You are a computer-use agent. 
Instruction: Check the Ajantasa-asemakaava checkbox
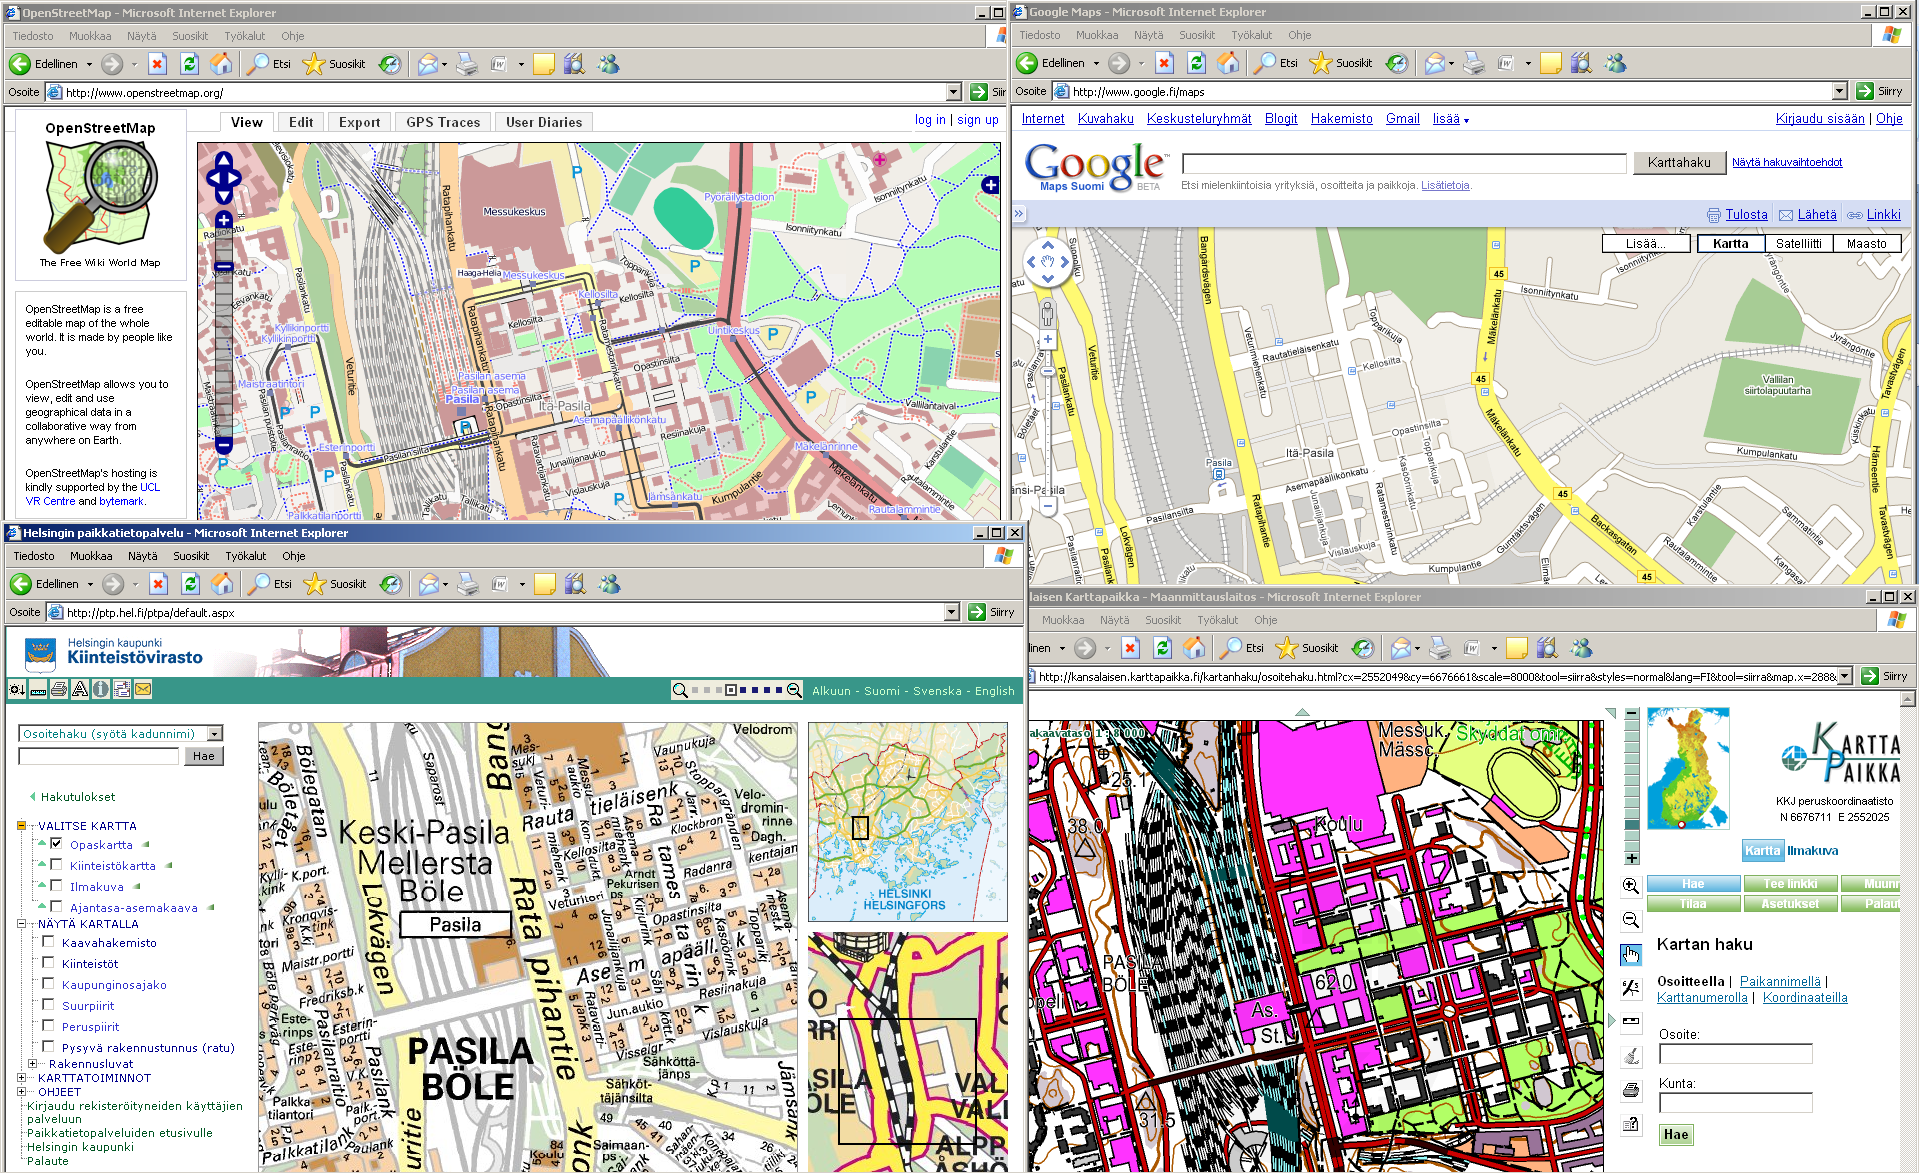tap(56, 907)
